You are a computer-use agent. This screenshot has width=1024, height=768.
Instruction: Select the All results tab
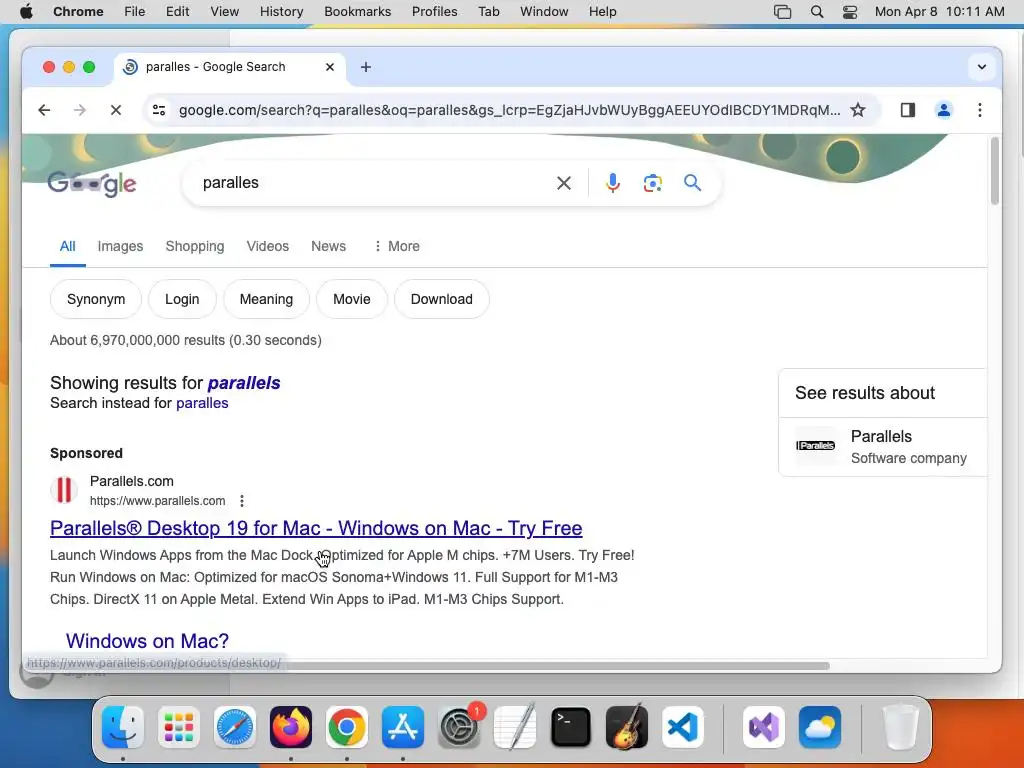(x=67, y=246)
